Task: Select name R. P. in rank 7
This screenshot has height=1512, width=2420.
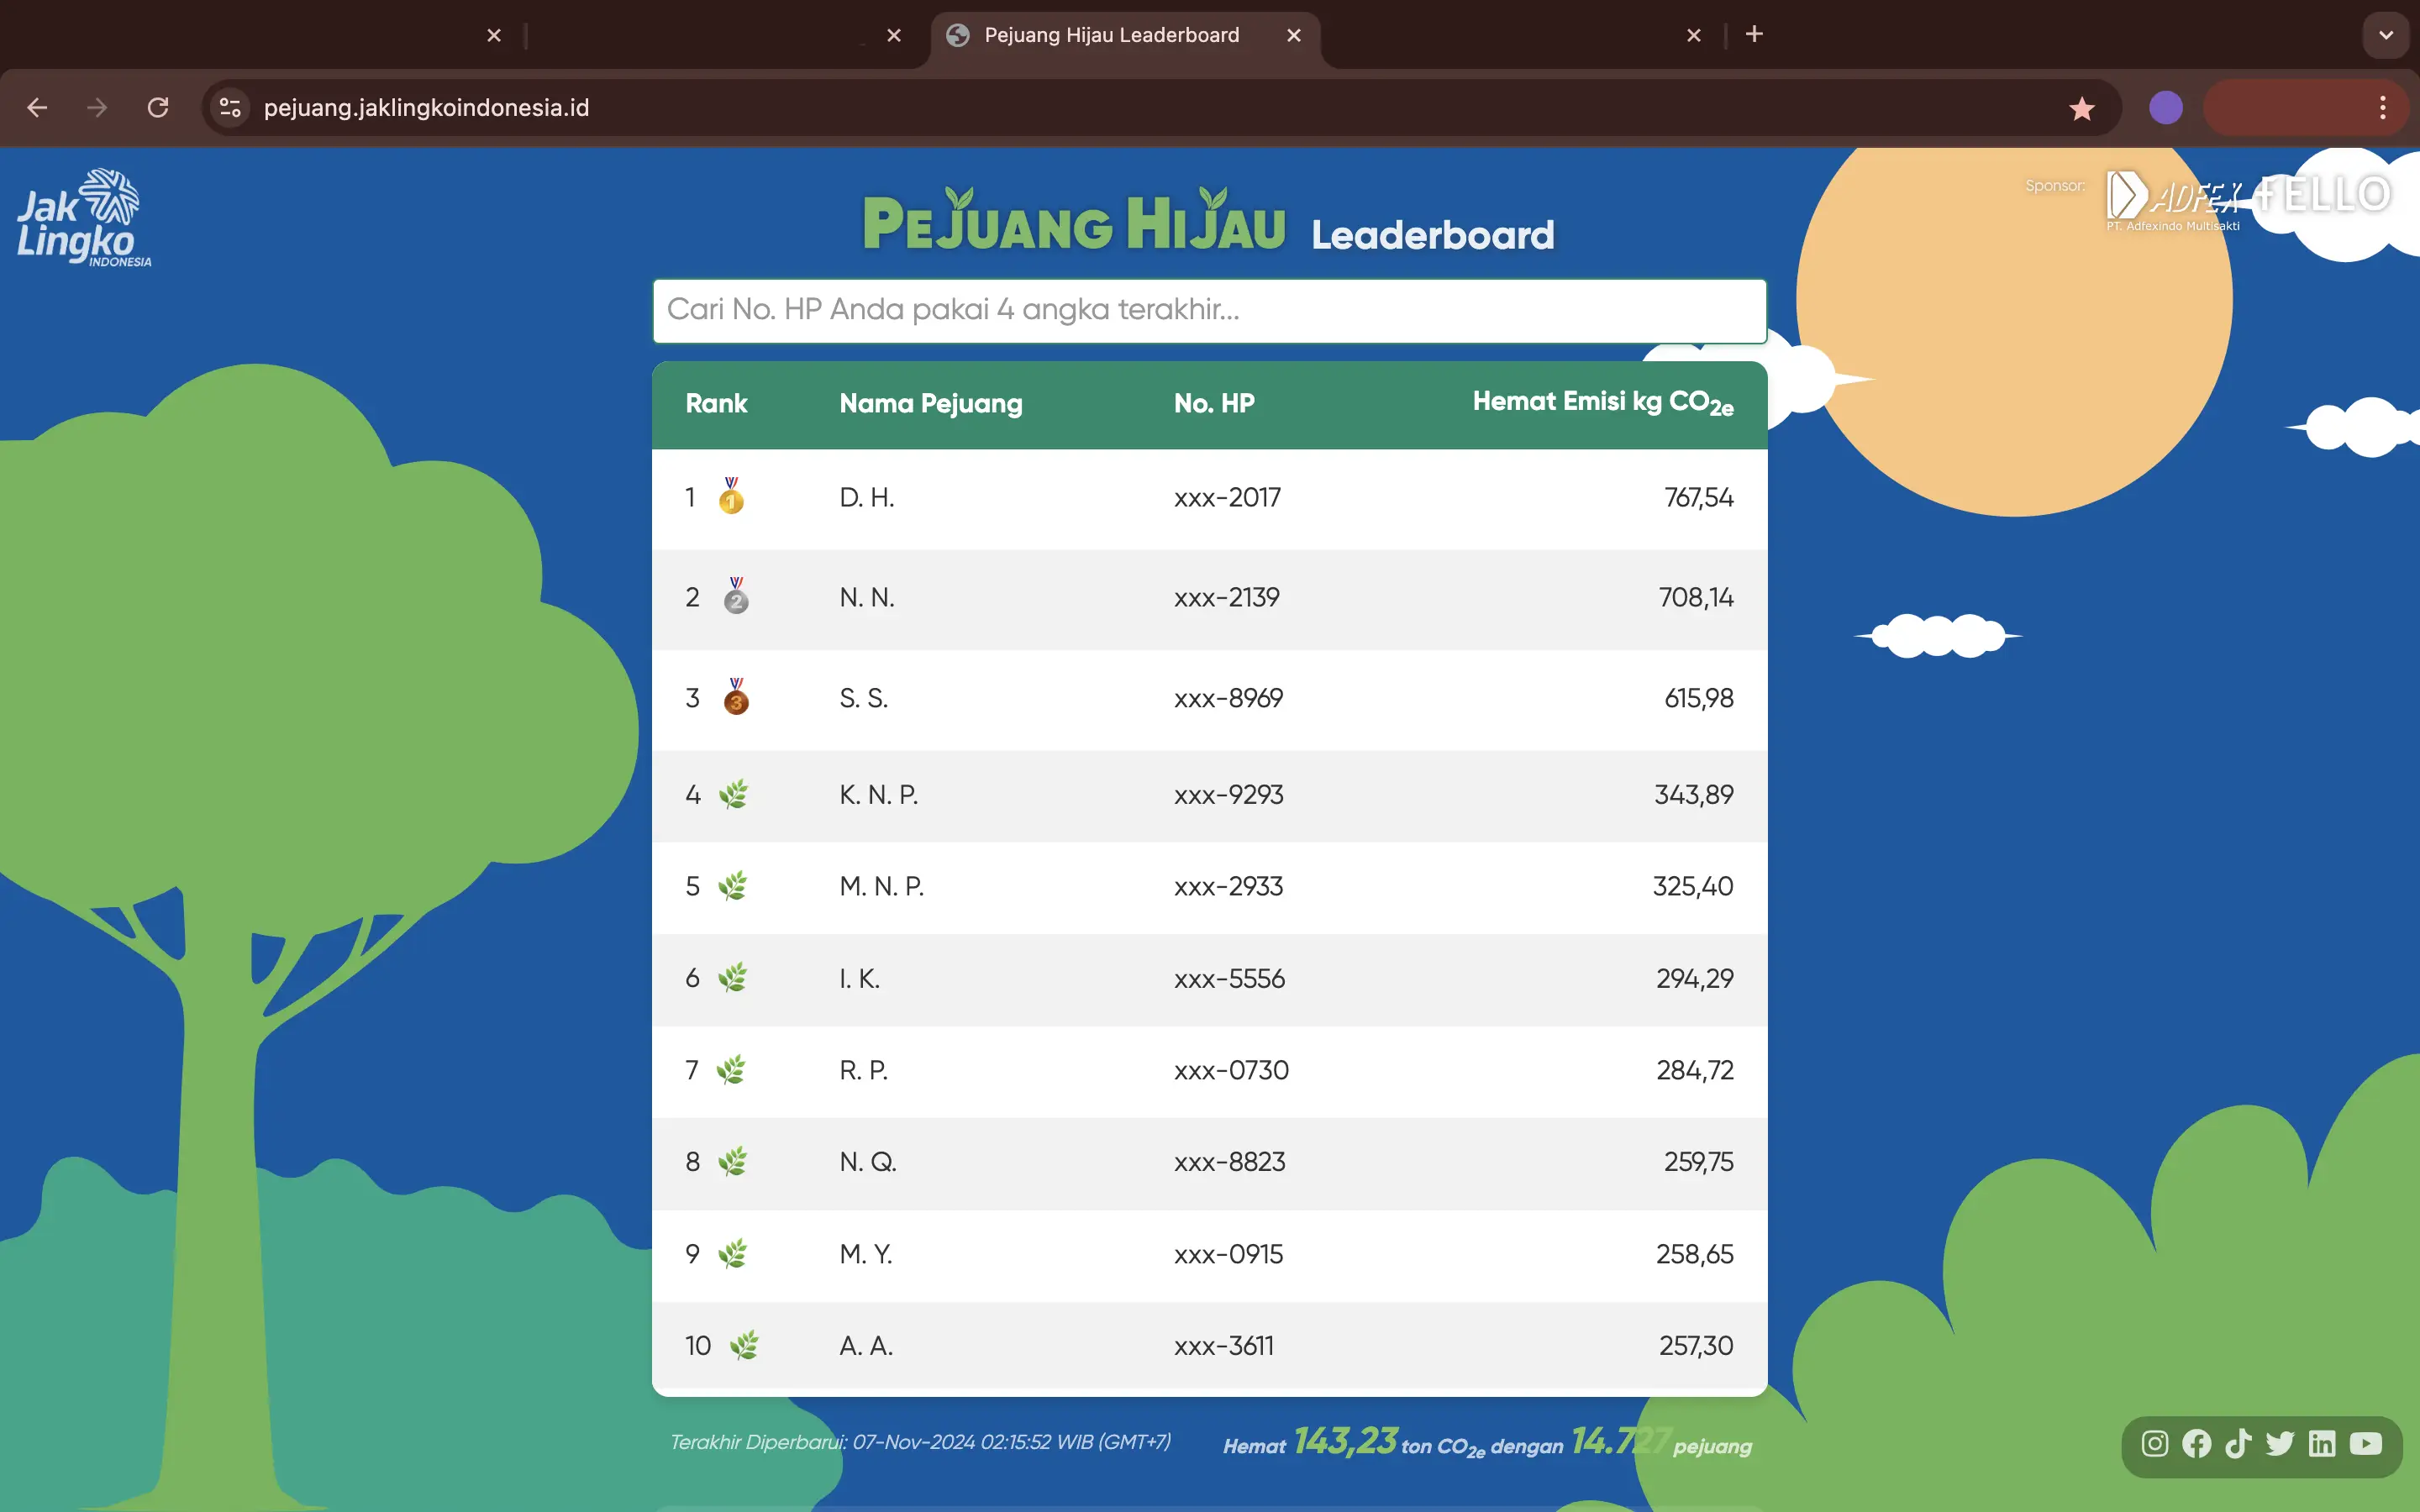Action: [863, 1070]
